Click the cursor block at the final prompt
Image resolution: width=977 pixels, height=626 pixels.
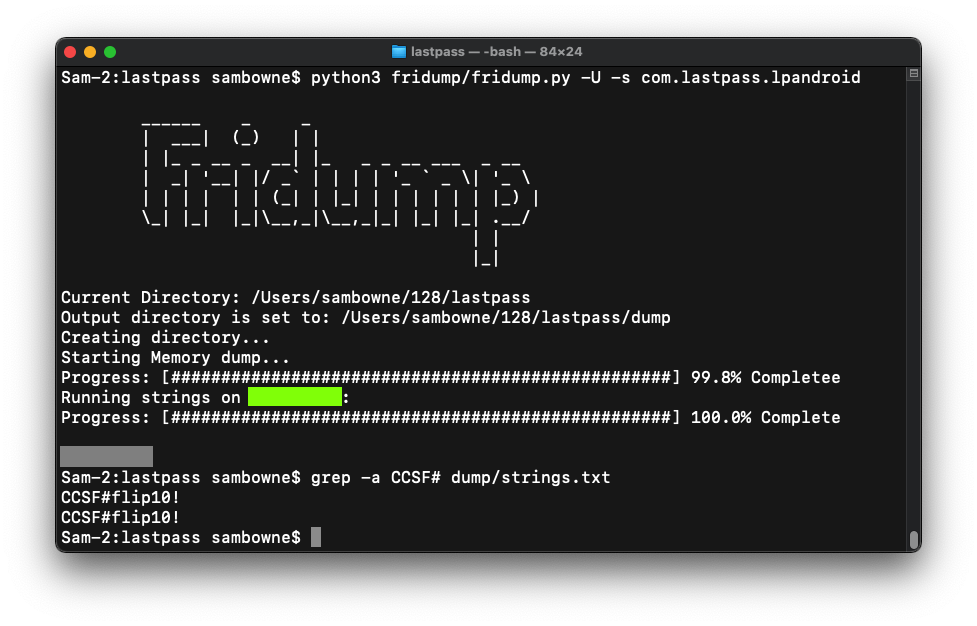click(316, 537)
